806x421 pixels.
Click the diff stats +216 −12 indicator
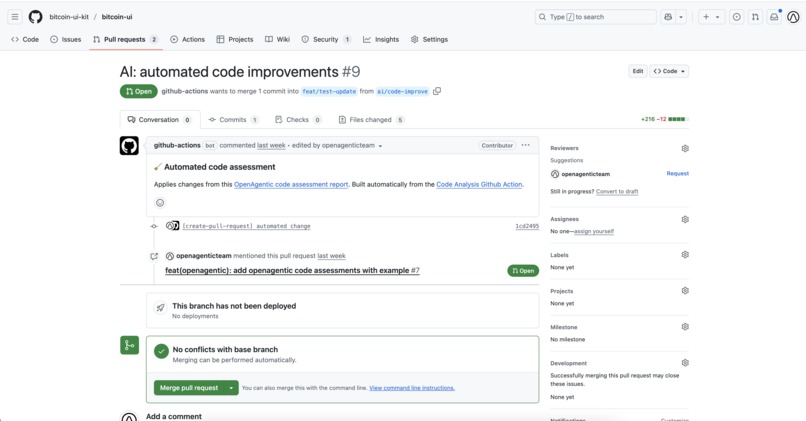[663, 119]
